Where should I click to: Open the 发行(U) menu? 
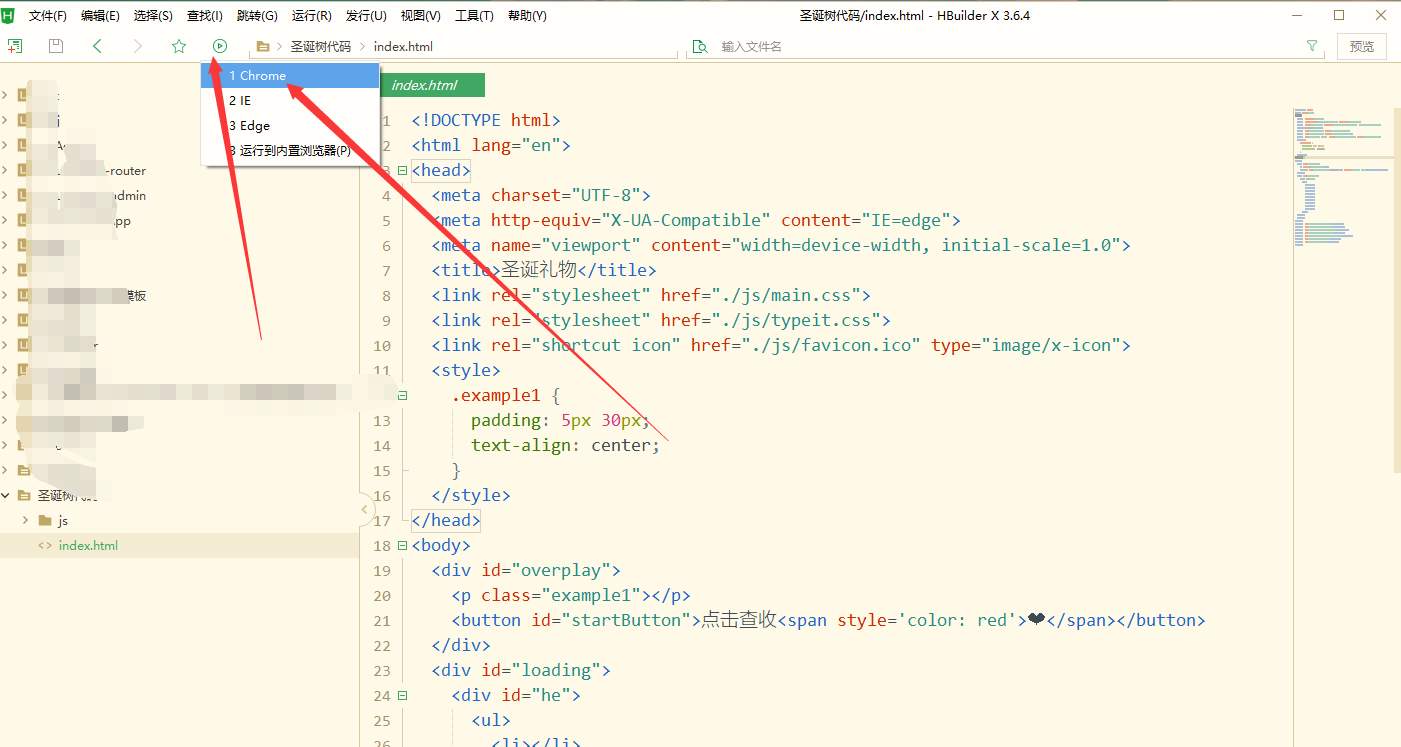[366, 15]
